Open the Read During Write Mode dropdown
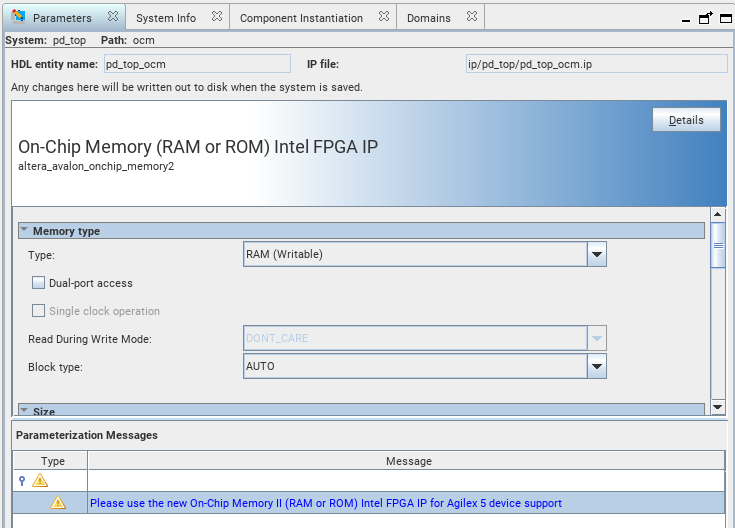This screenshot has height=528, width=735. [425, 338]
